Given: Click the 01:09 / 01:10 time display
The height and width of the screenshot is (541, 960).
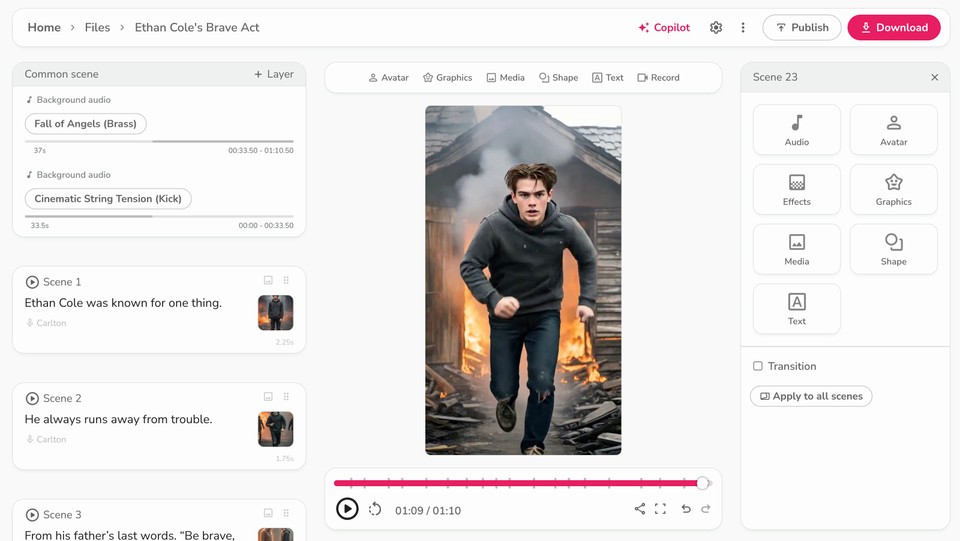Looking at the screenshot, I should (428, 510).
